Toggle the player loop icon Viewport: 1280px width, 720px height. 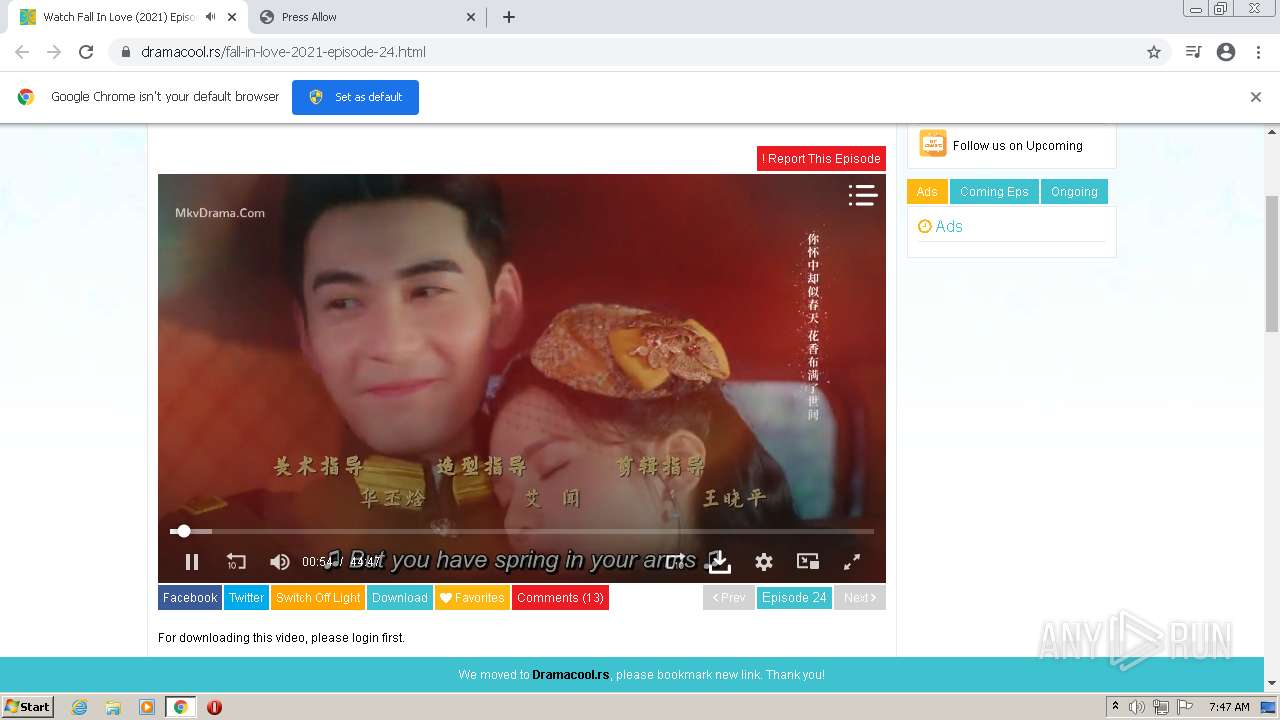click(x=676, y=561)
